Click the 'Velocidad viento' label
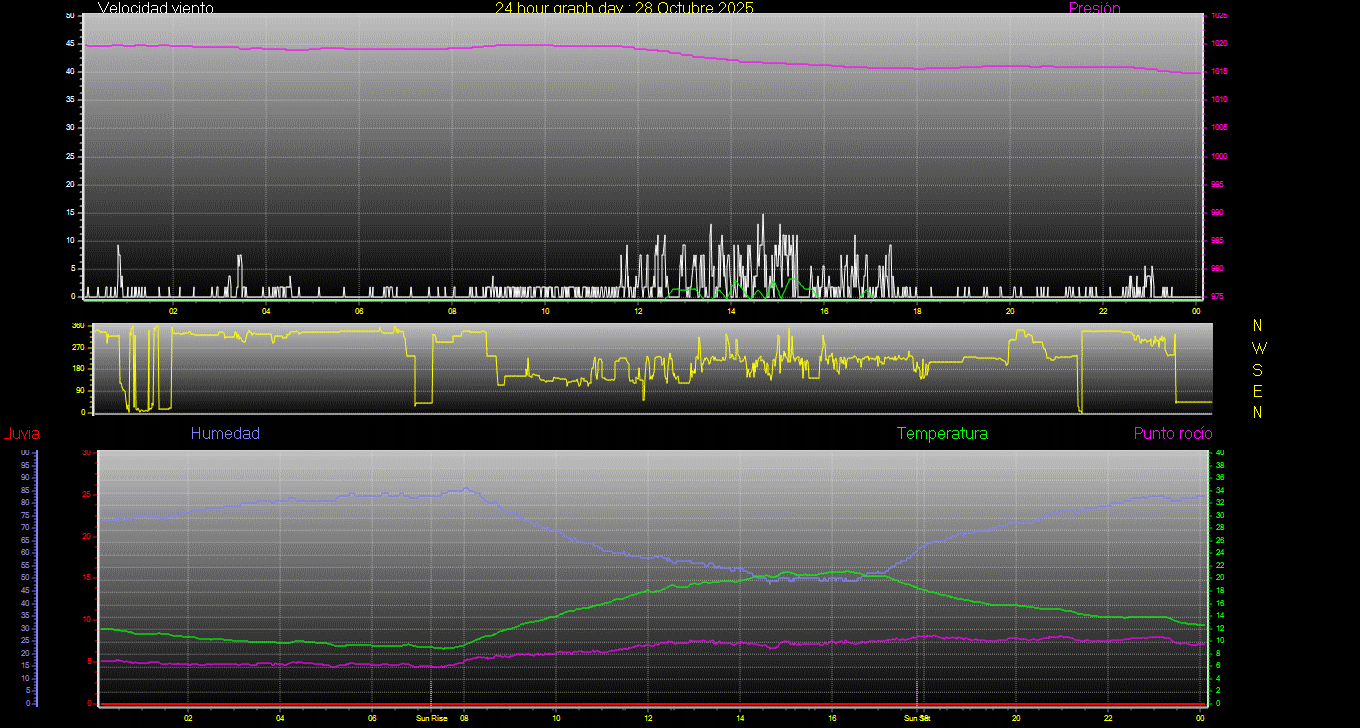 point(155,8)
